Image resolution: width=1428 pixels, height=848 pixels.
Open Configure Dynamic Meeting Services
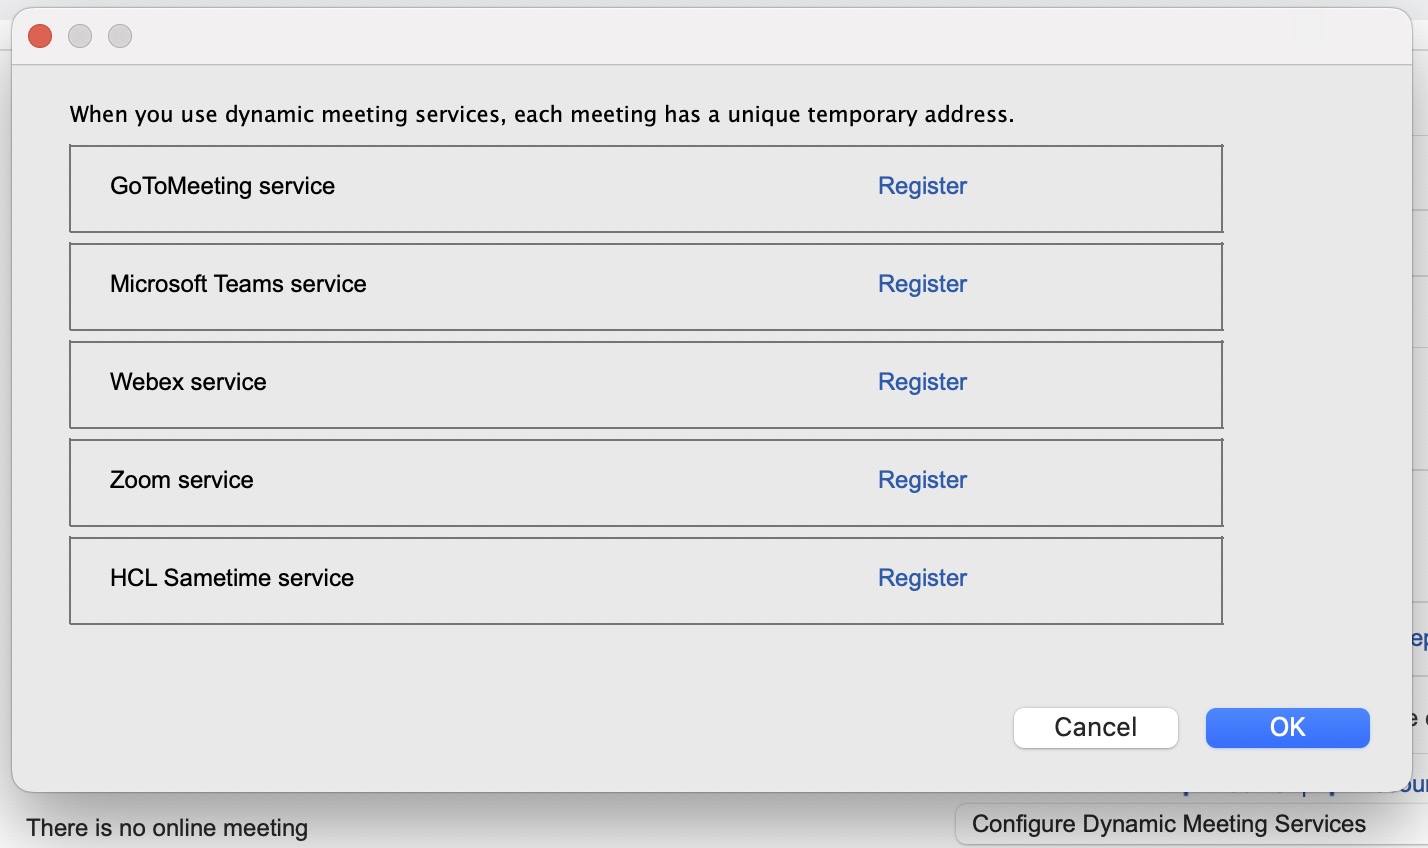point(1168,823)
